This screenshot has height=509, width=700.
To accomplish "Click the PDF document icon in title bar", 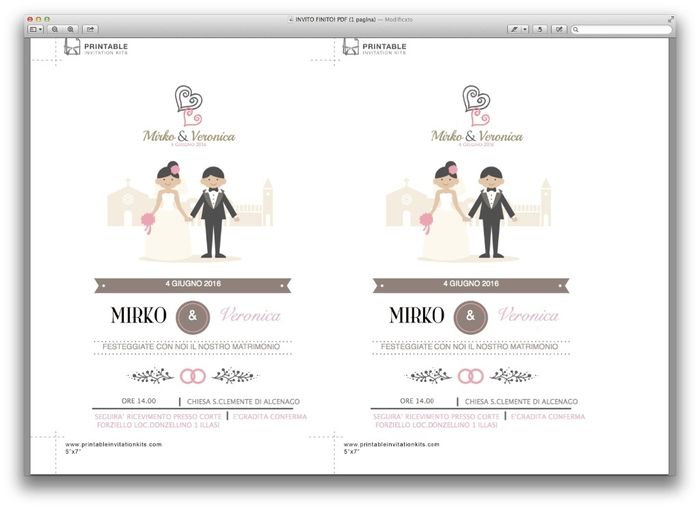I will (289, 19).
